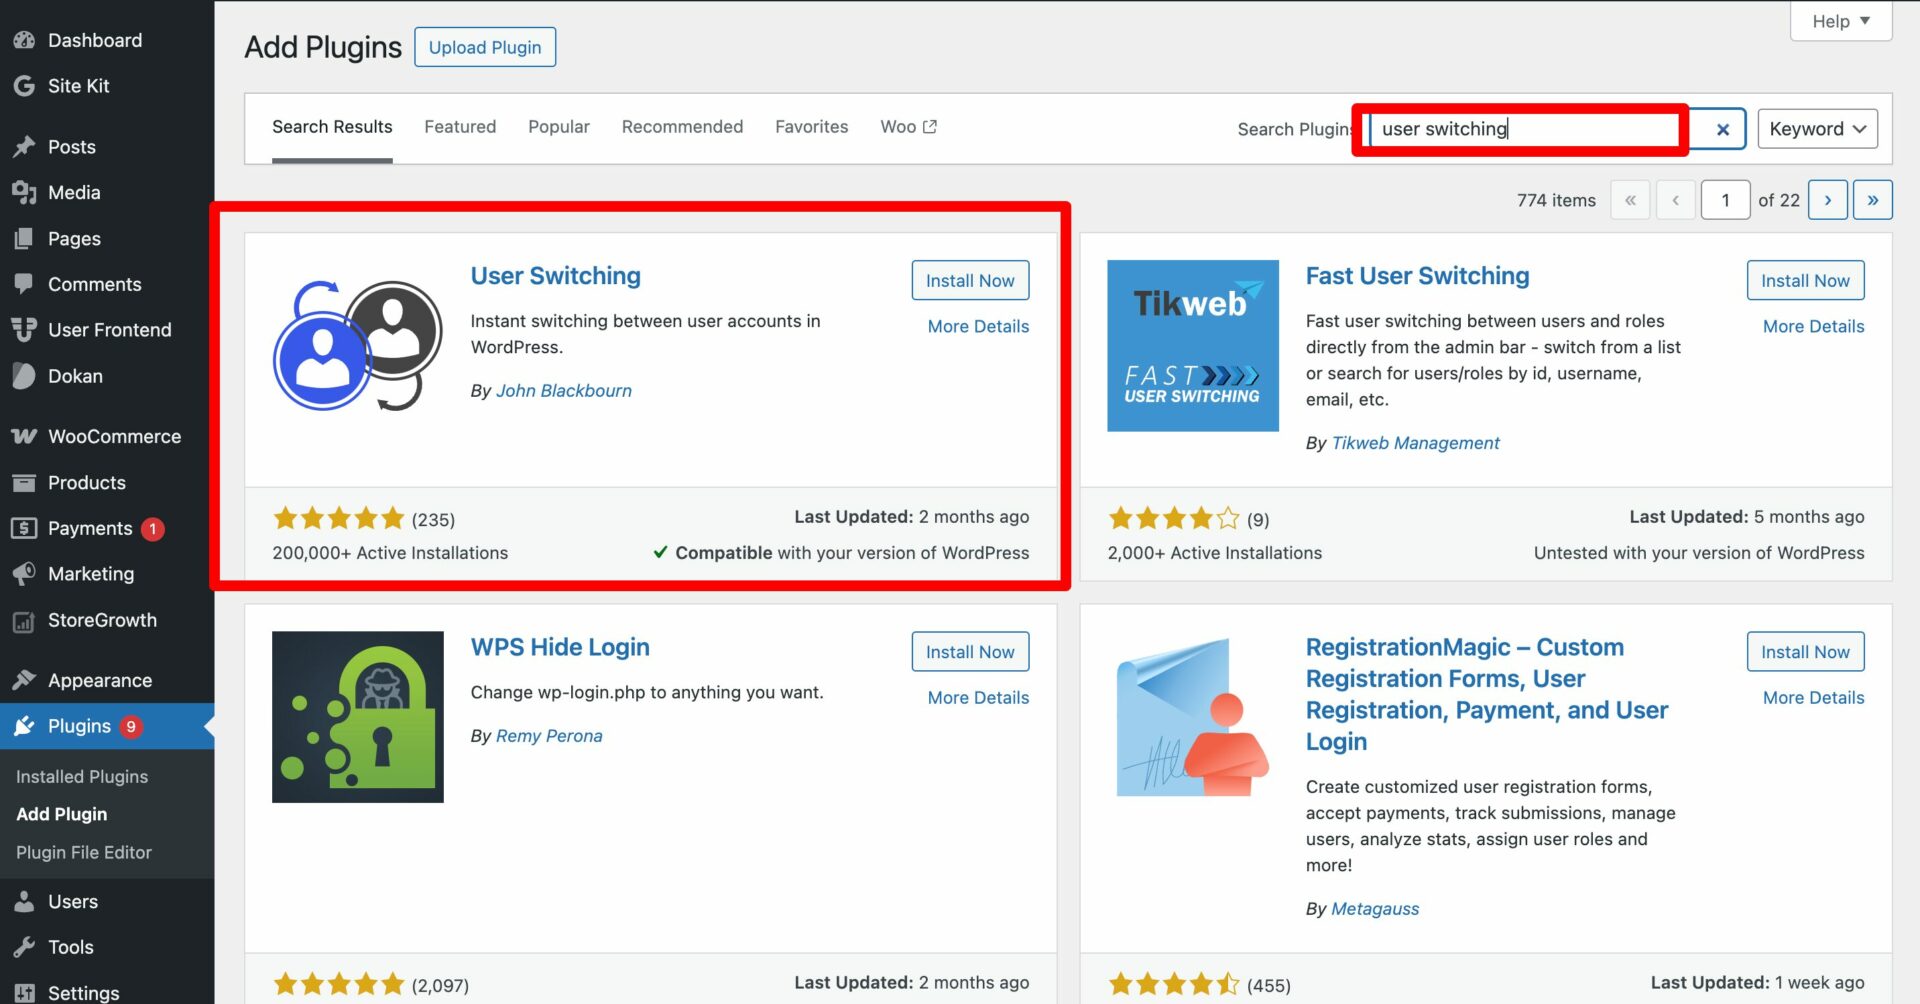The width and height of the screenshot is (1920, 1004).
Task: Click the Pages icon in sidebar
Action: click(x=24, y=238)
